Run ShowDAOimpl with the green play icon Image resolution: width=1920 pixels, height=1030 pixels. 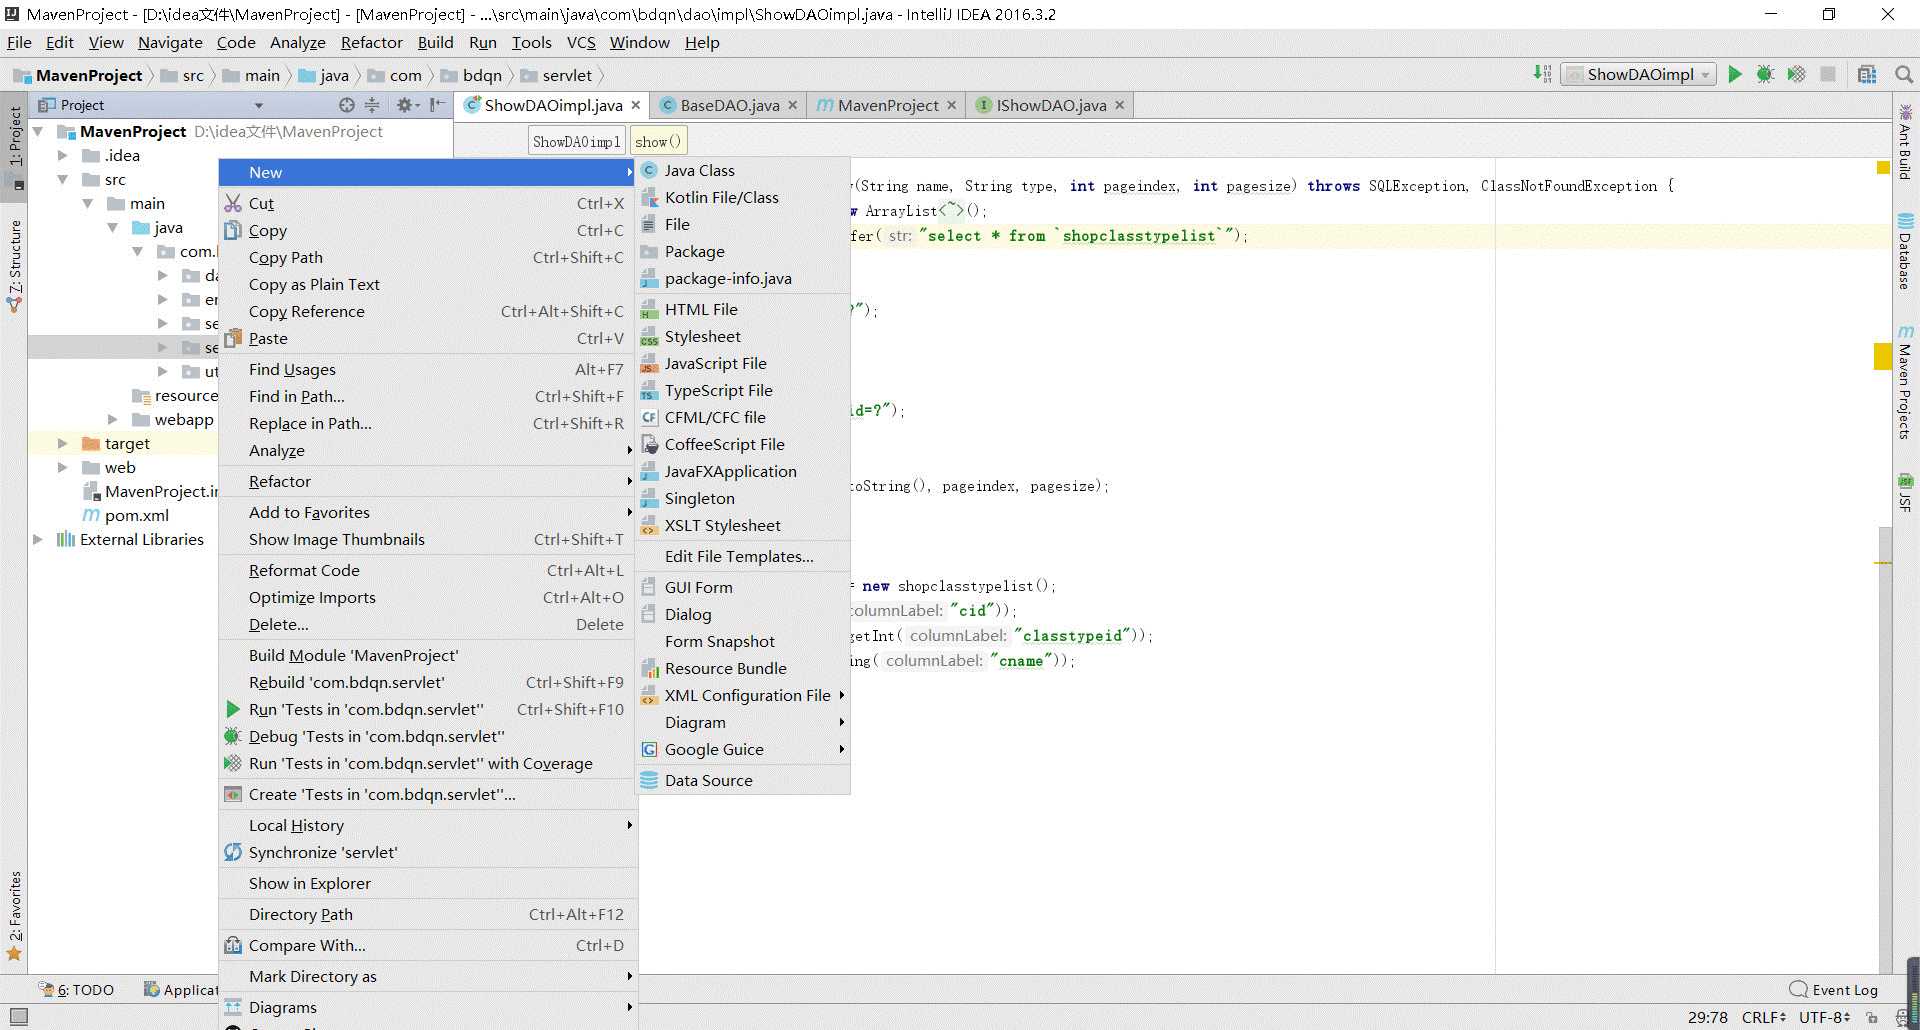[x=1735, y=74]
